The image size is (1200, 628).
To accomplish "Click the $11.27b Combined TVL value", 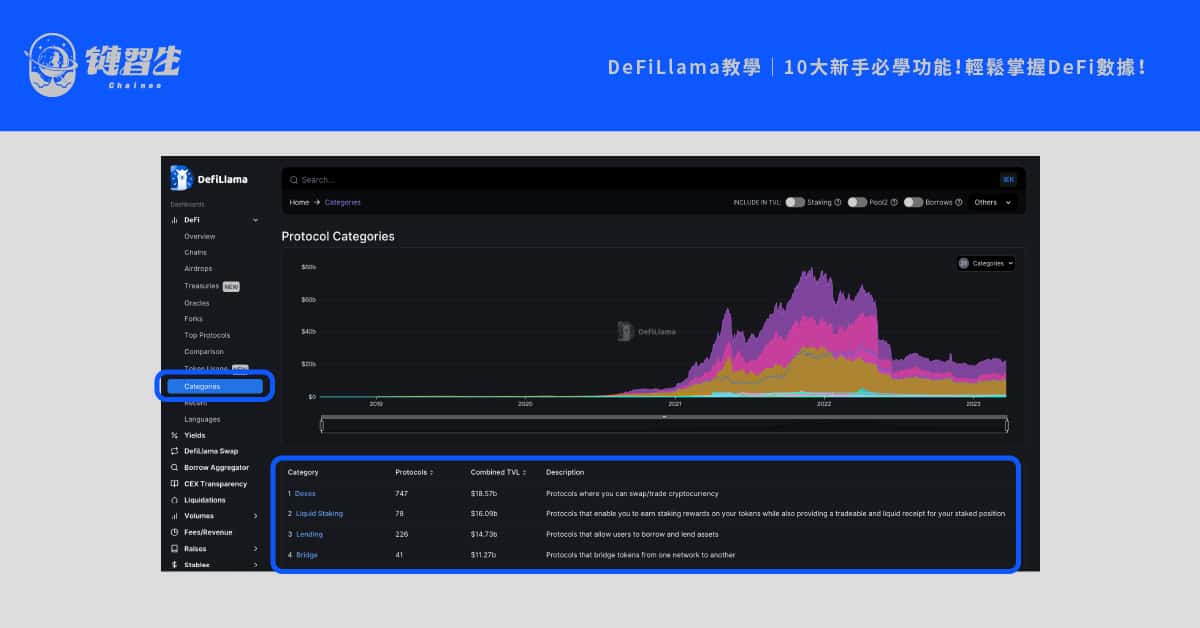I will point(484,555).
